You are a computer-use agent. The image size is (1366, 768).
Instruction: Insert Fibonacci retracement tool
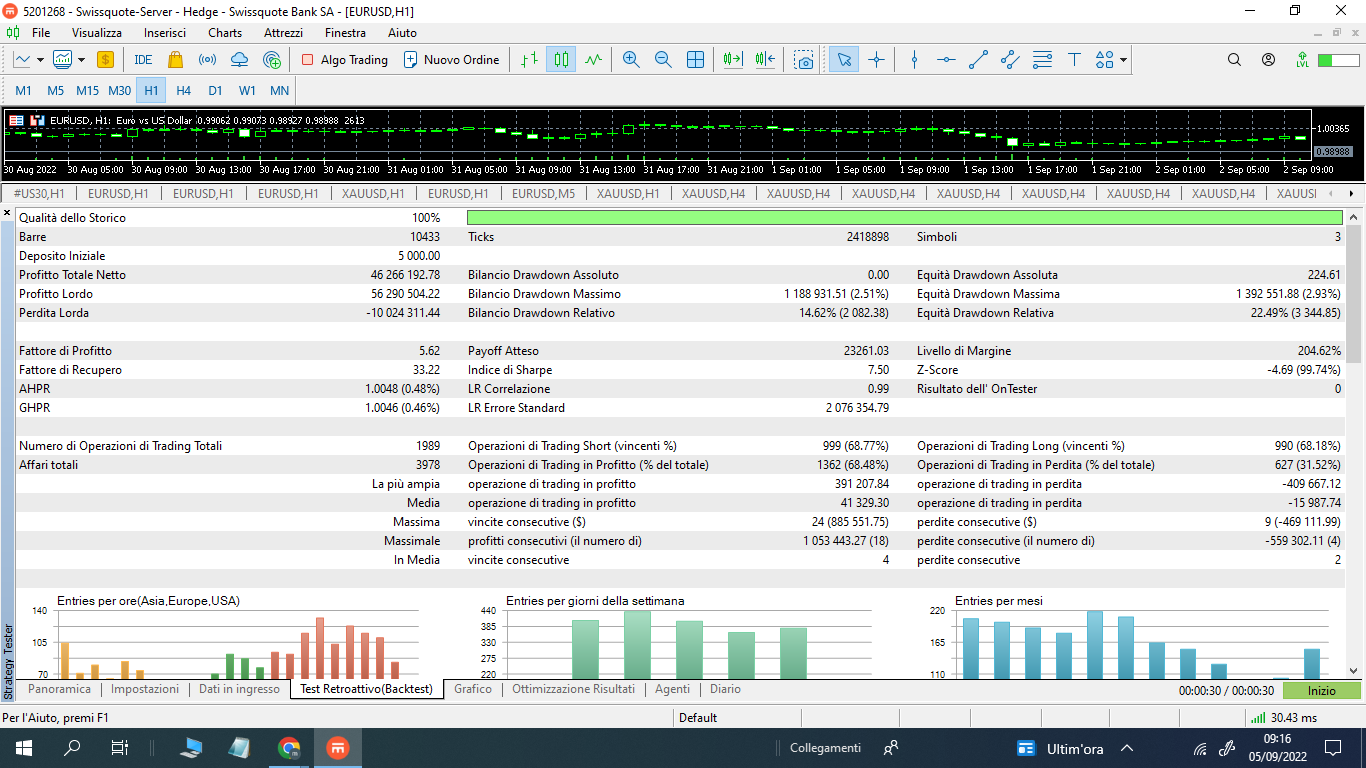click(1042, 60)
